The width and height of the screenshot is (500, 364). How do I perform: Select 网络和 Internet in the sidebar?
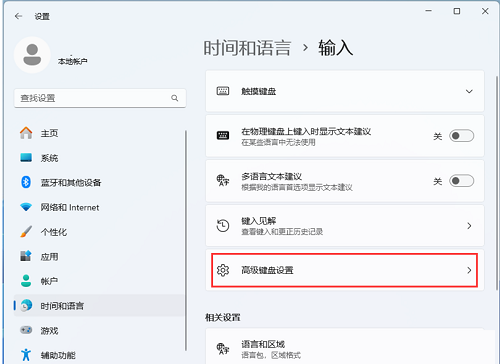point(99,207)
